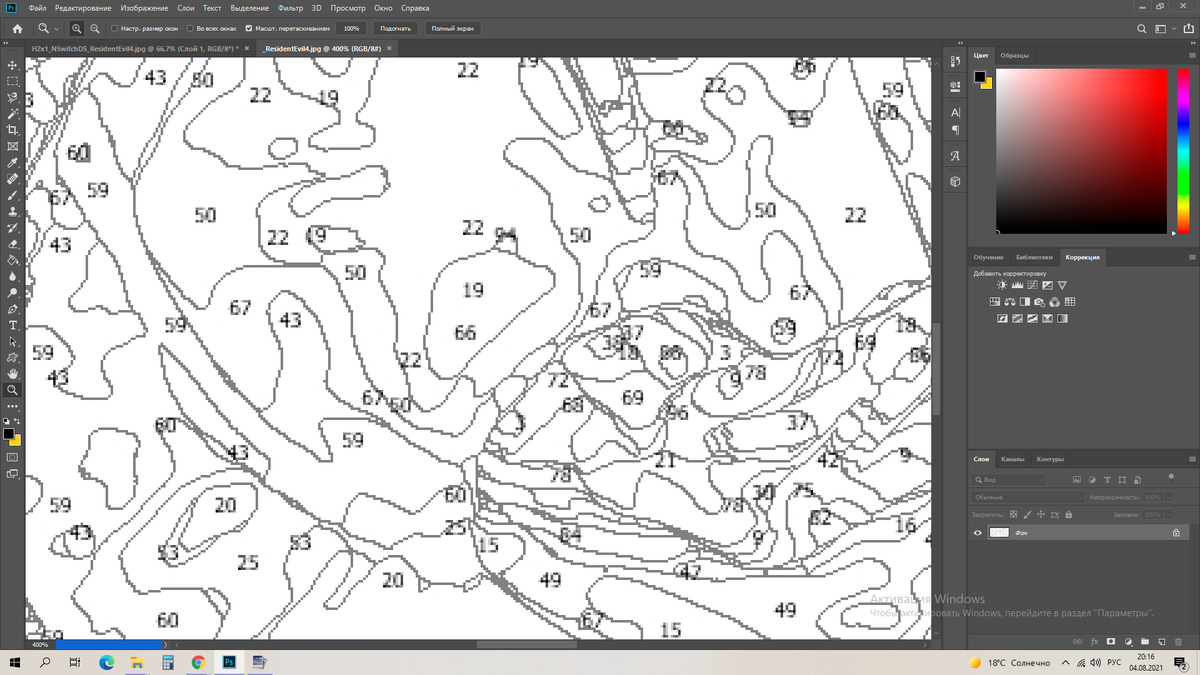Select the Rectangular Marquee tool
Image resolution: width=1200 pixels, height=675 pixels.
pos(12,81)
